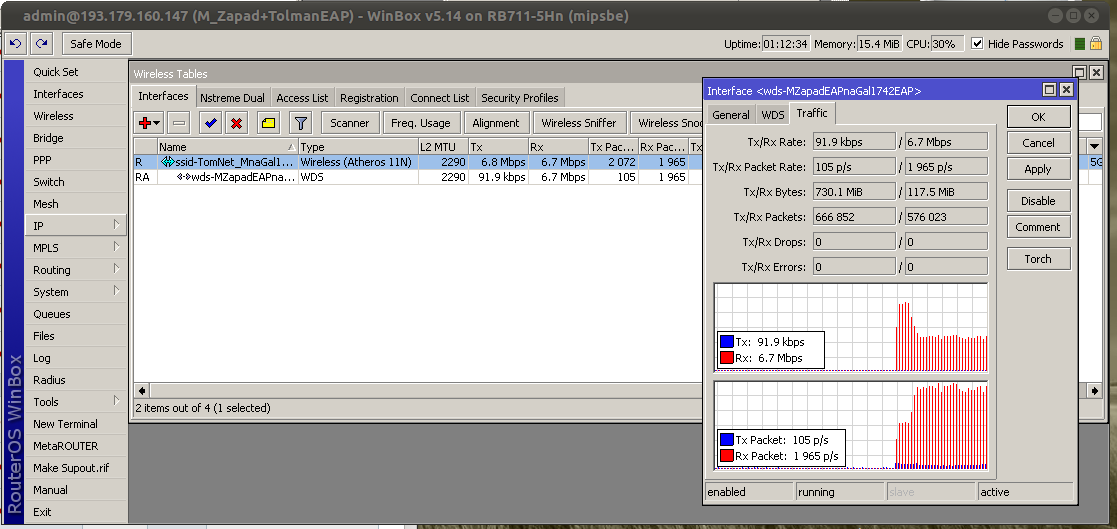Image resolution: width=1117 pixels, height=529 pixels.
Task: Click the Comment button in dialog
Action: (x=1038, y=227)
